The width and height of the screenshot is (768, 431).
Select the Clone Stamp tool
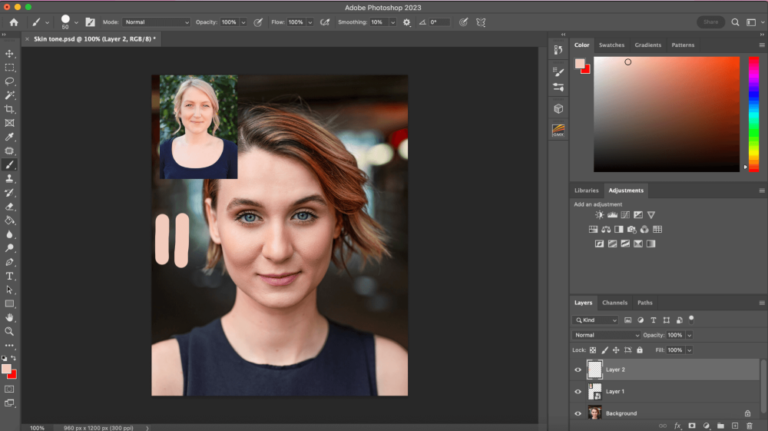click(9, 179)
